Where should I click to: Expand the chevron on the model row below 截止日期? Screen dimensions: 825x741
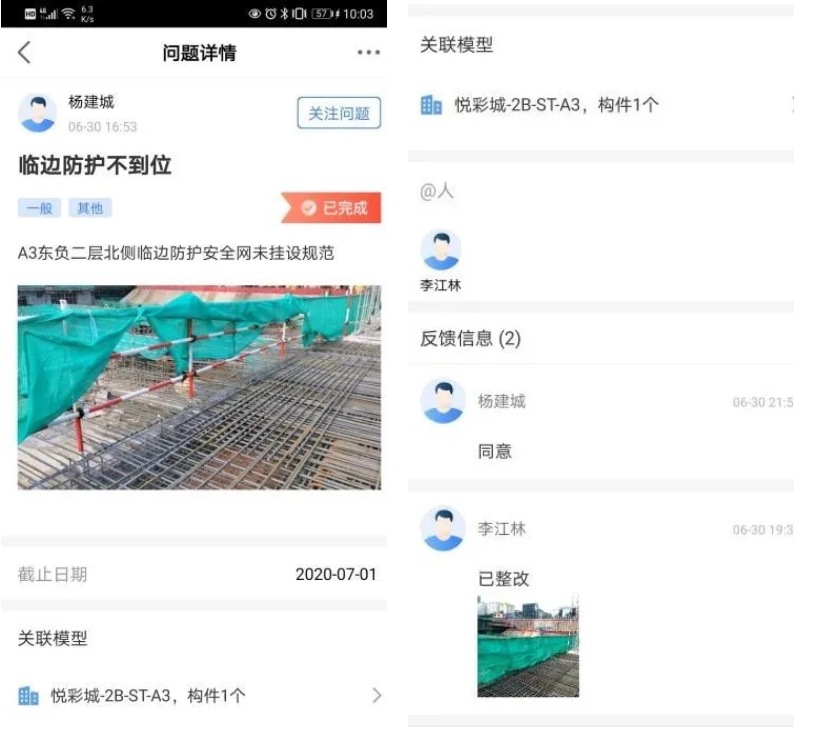376,695
